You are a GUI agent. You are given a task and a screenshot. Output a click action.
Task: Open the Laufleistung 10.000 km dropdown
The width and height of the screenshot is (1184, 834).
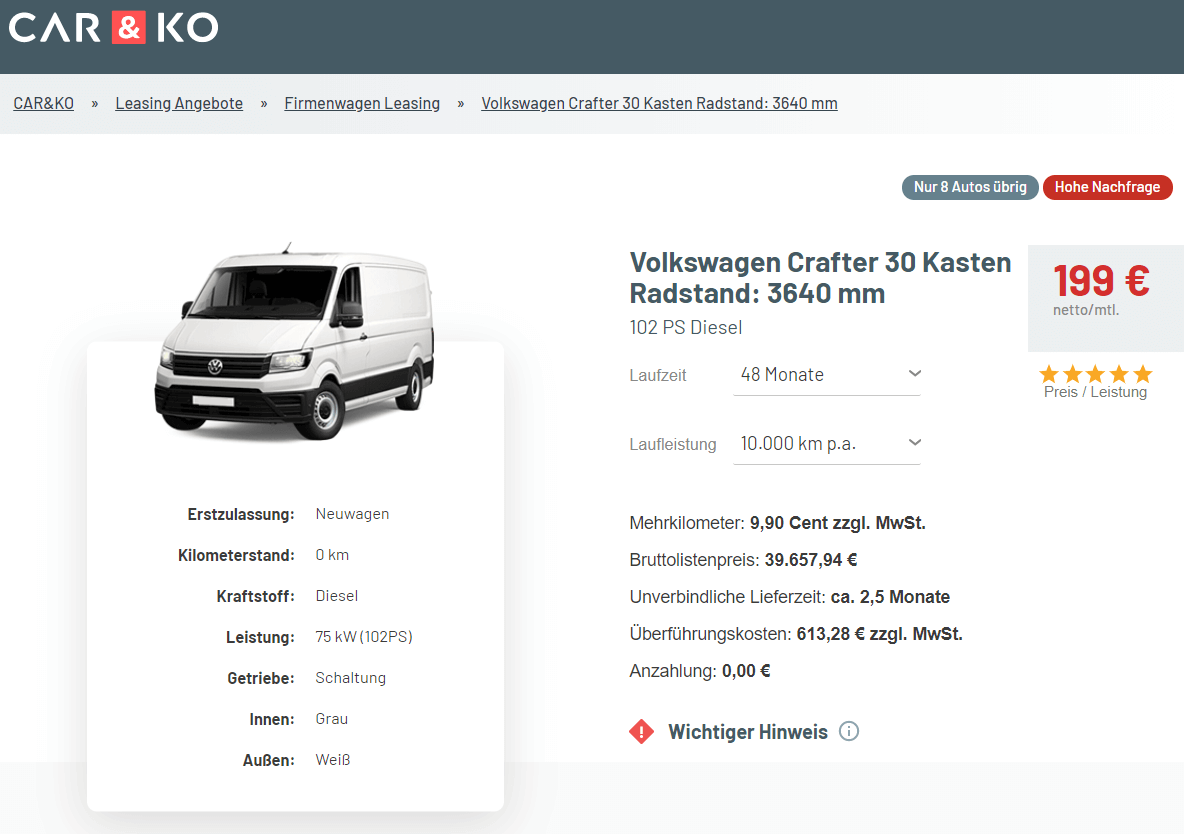pyautogui.click(x=827, y=443)
